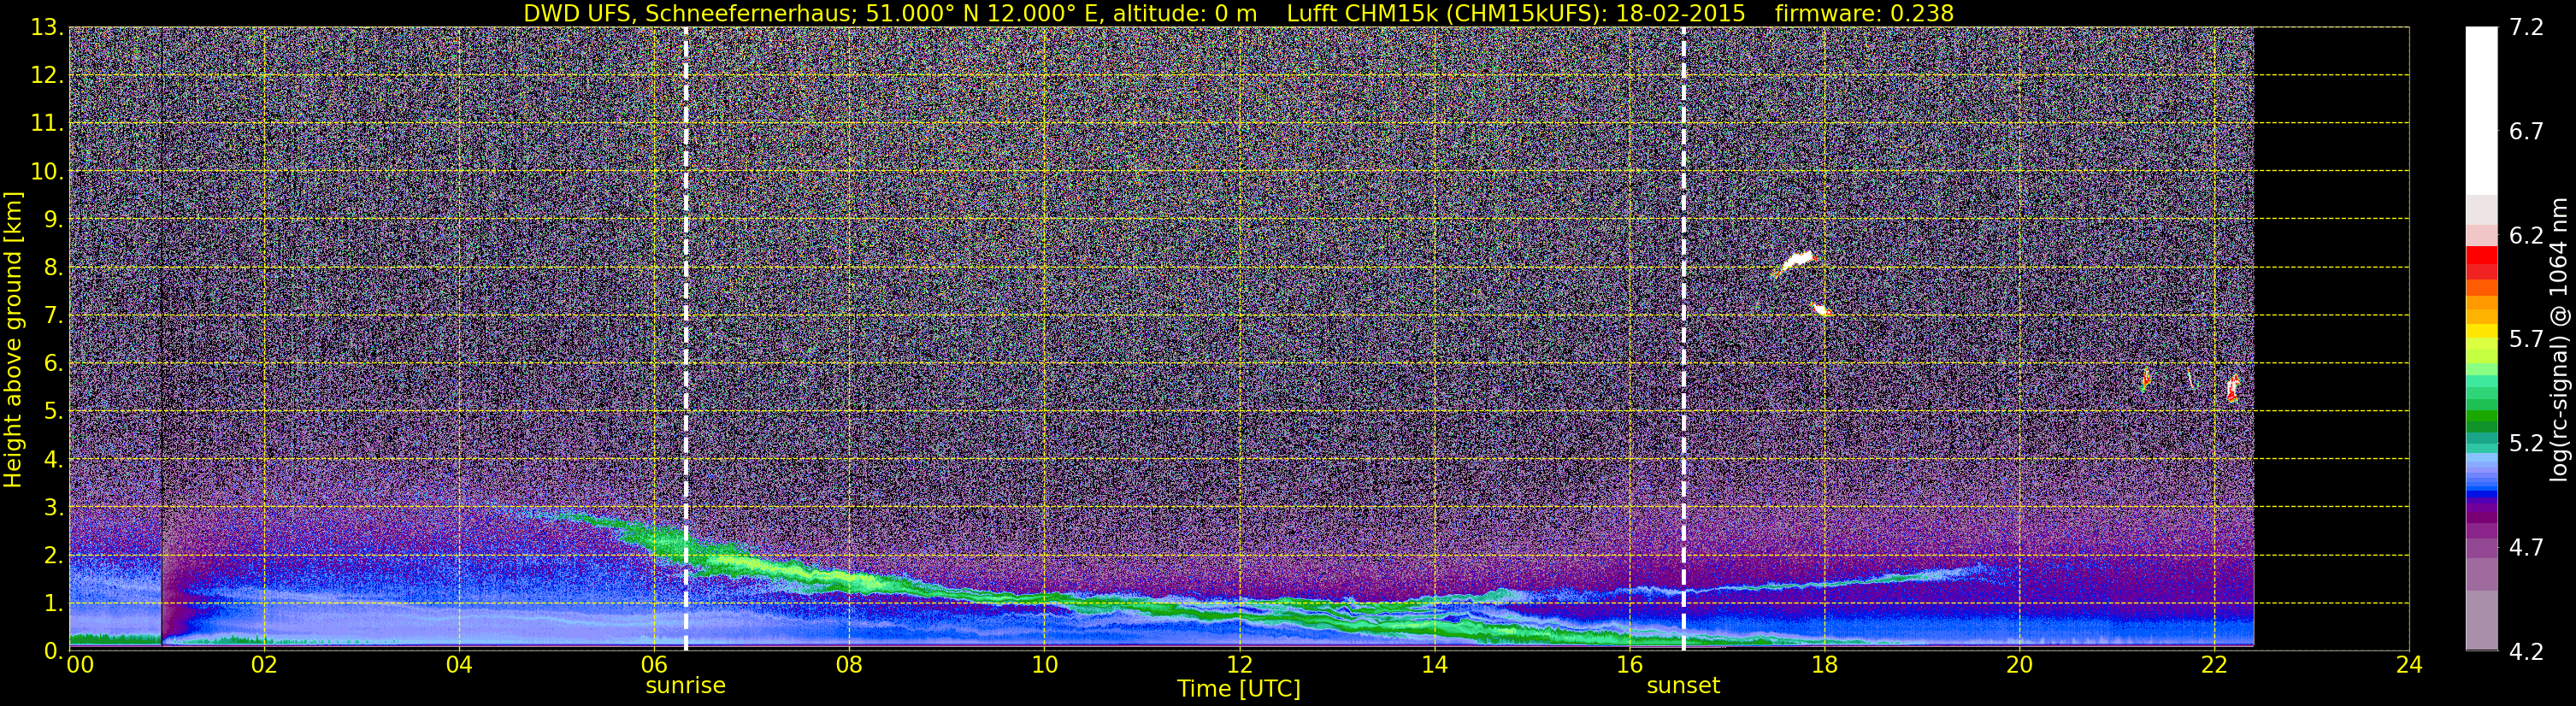Click the '22' time axis tick

coord(2214,665)
